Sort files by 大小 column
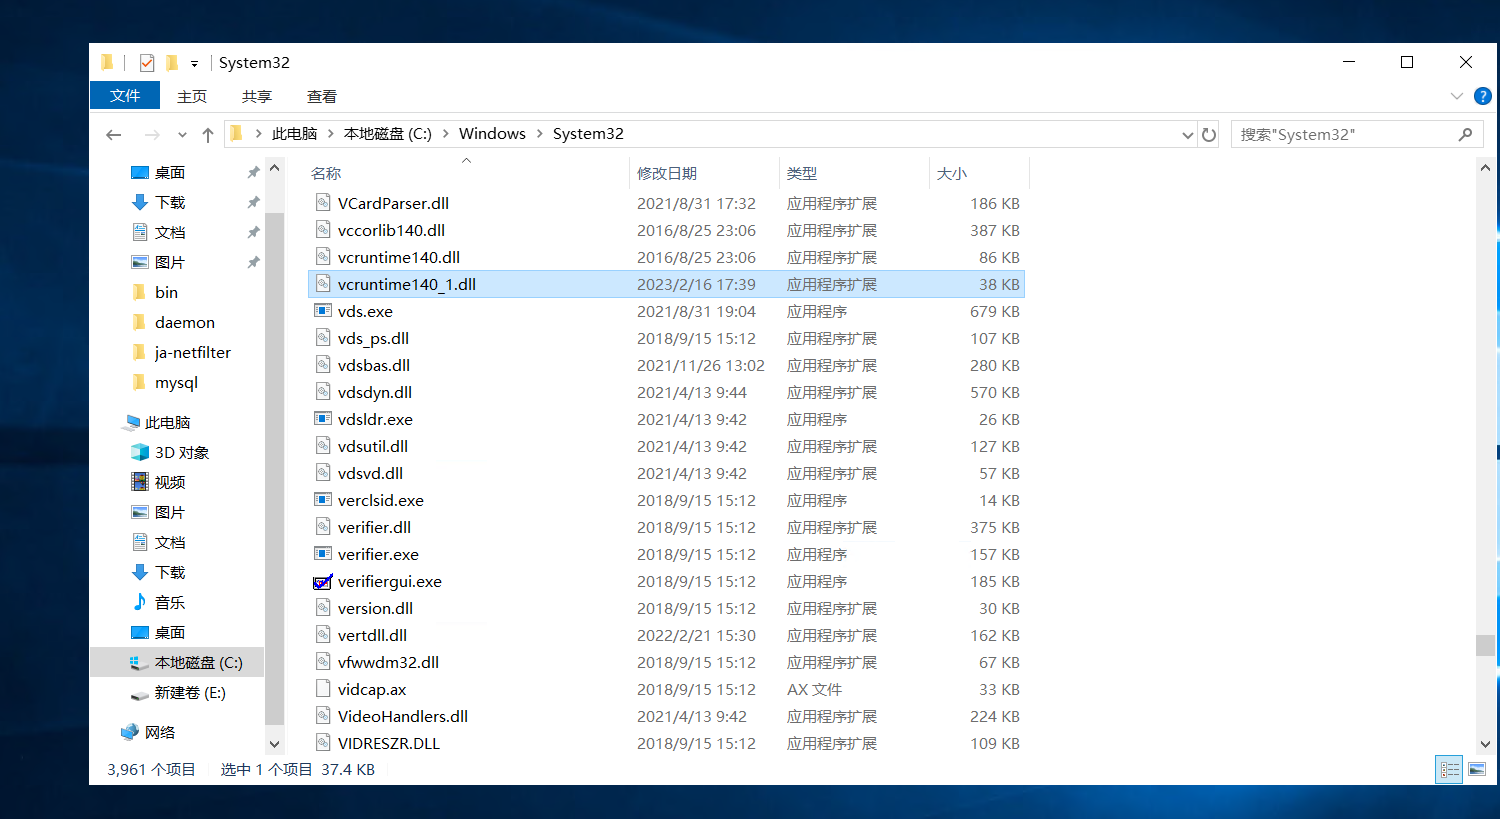Viewport: 1500px width, 819px height. 952,173
